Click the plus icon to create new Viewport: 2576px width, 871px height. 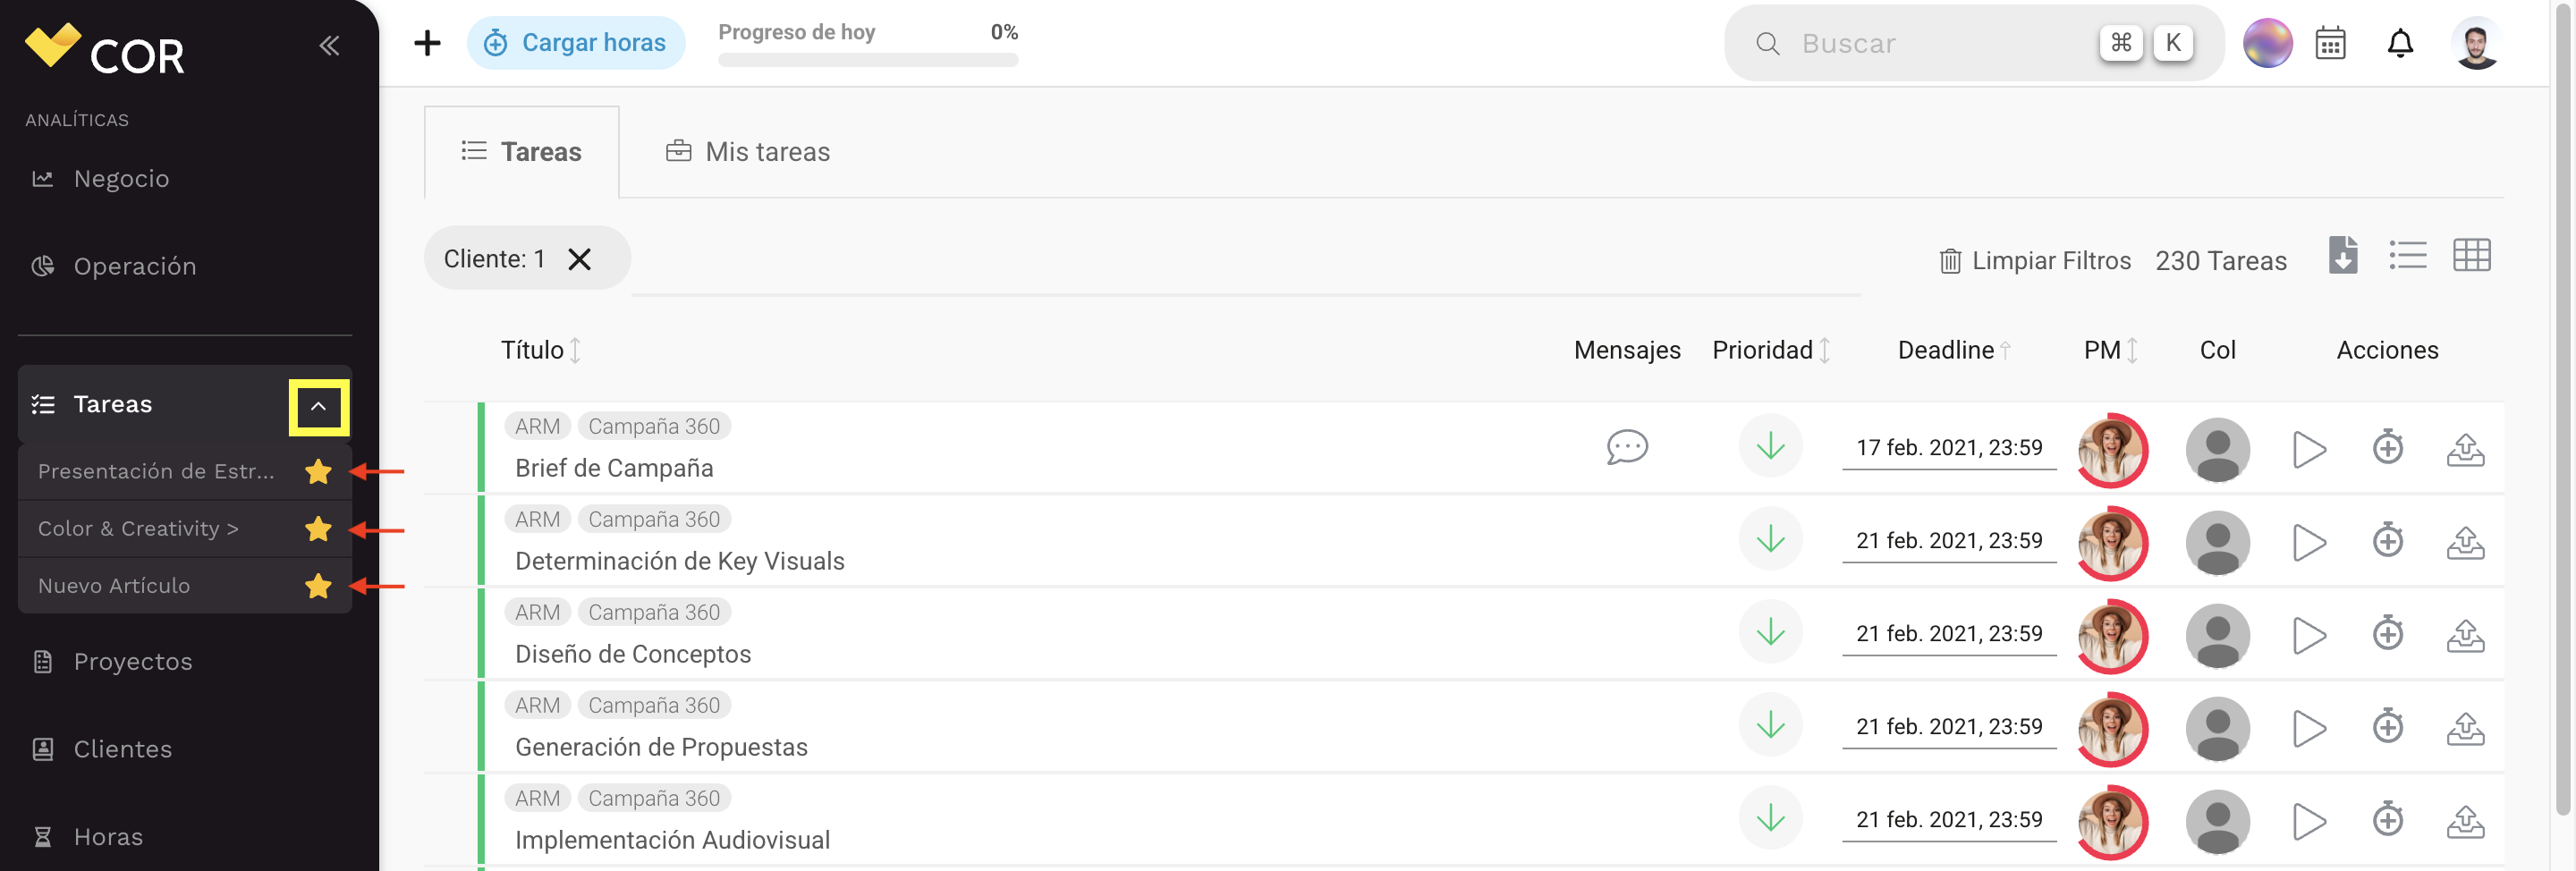point(427,43)
